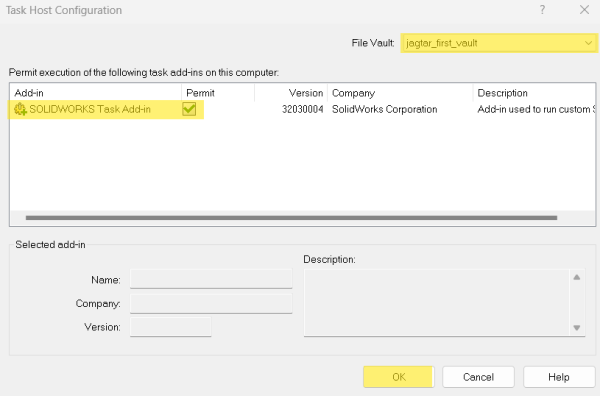Screen dimensions: 600x396
Task: Click the 'Add-in used to run custom' description cell
Action: (536, 109)
